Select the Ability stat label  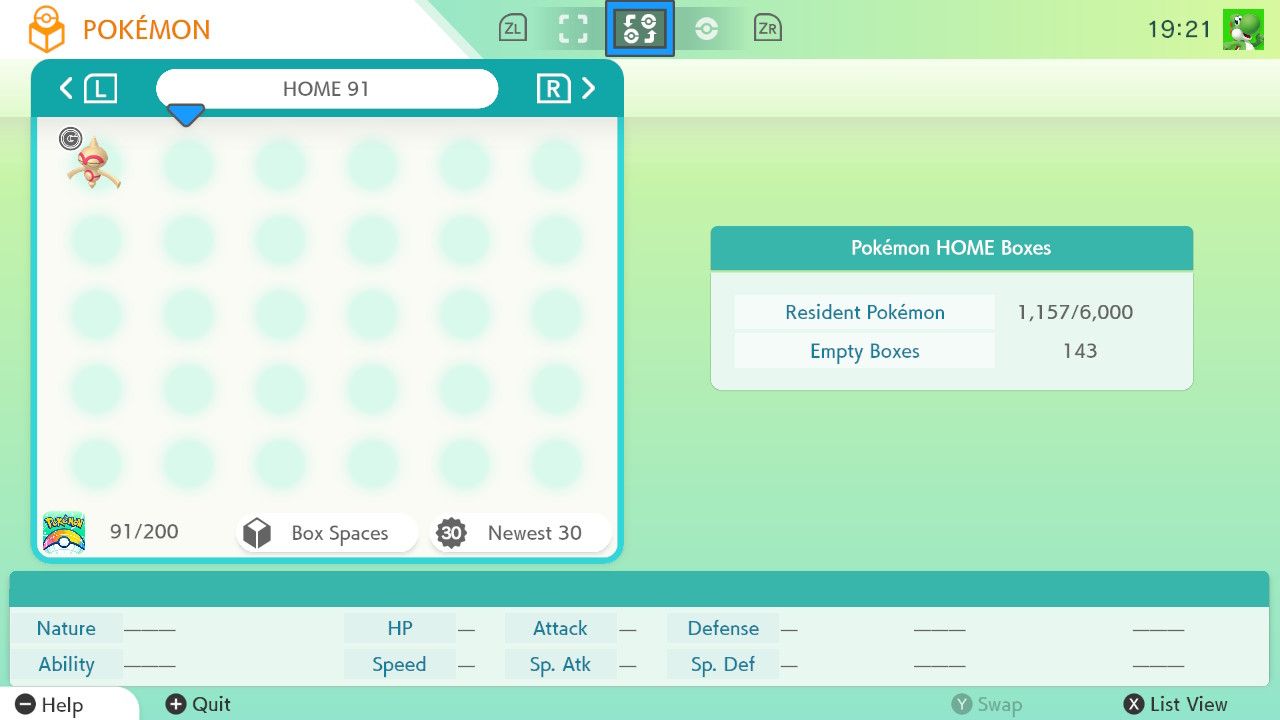[x=66, y=664]
